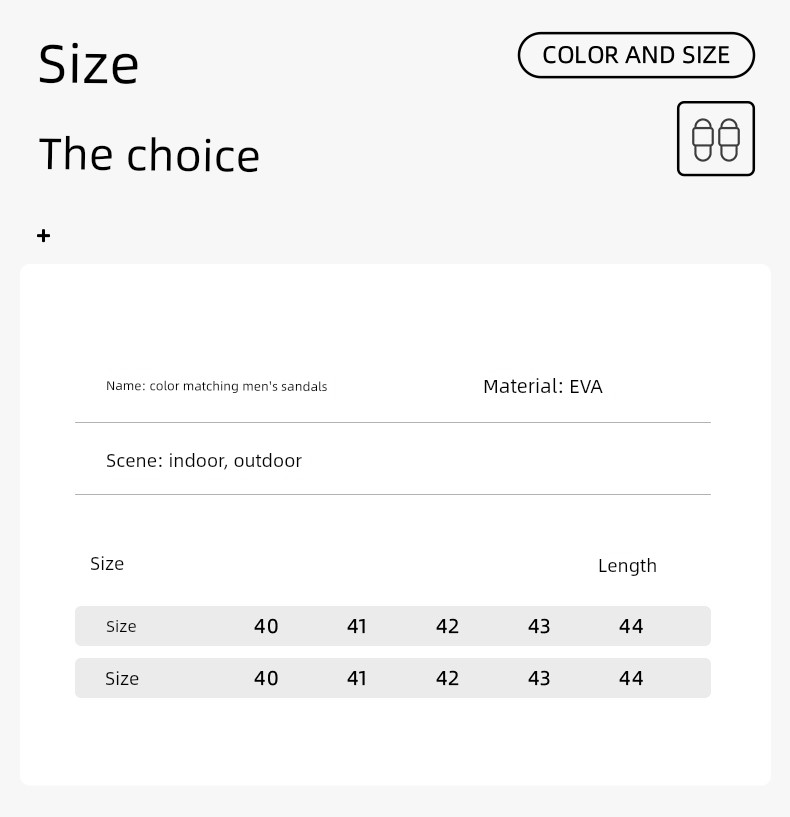The image size is (790, 817).
Task: Pick 44 in second size row
Action: [631, 678]
